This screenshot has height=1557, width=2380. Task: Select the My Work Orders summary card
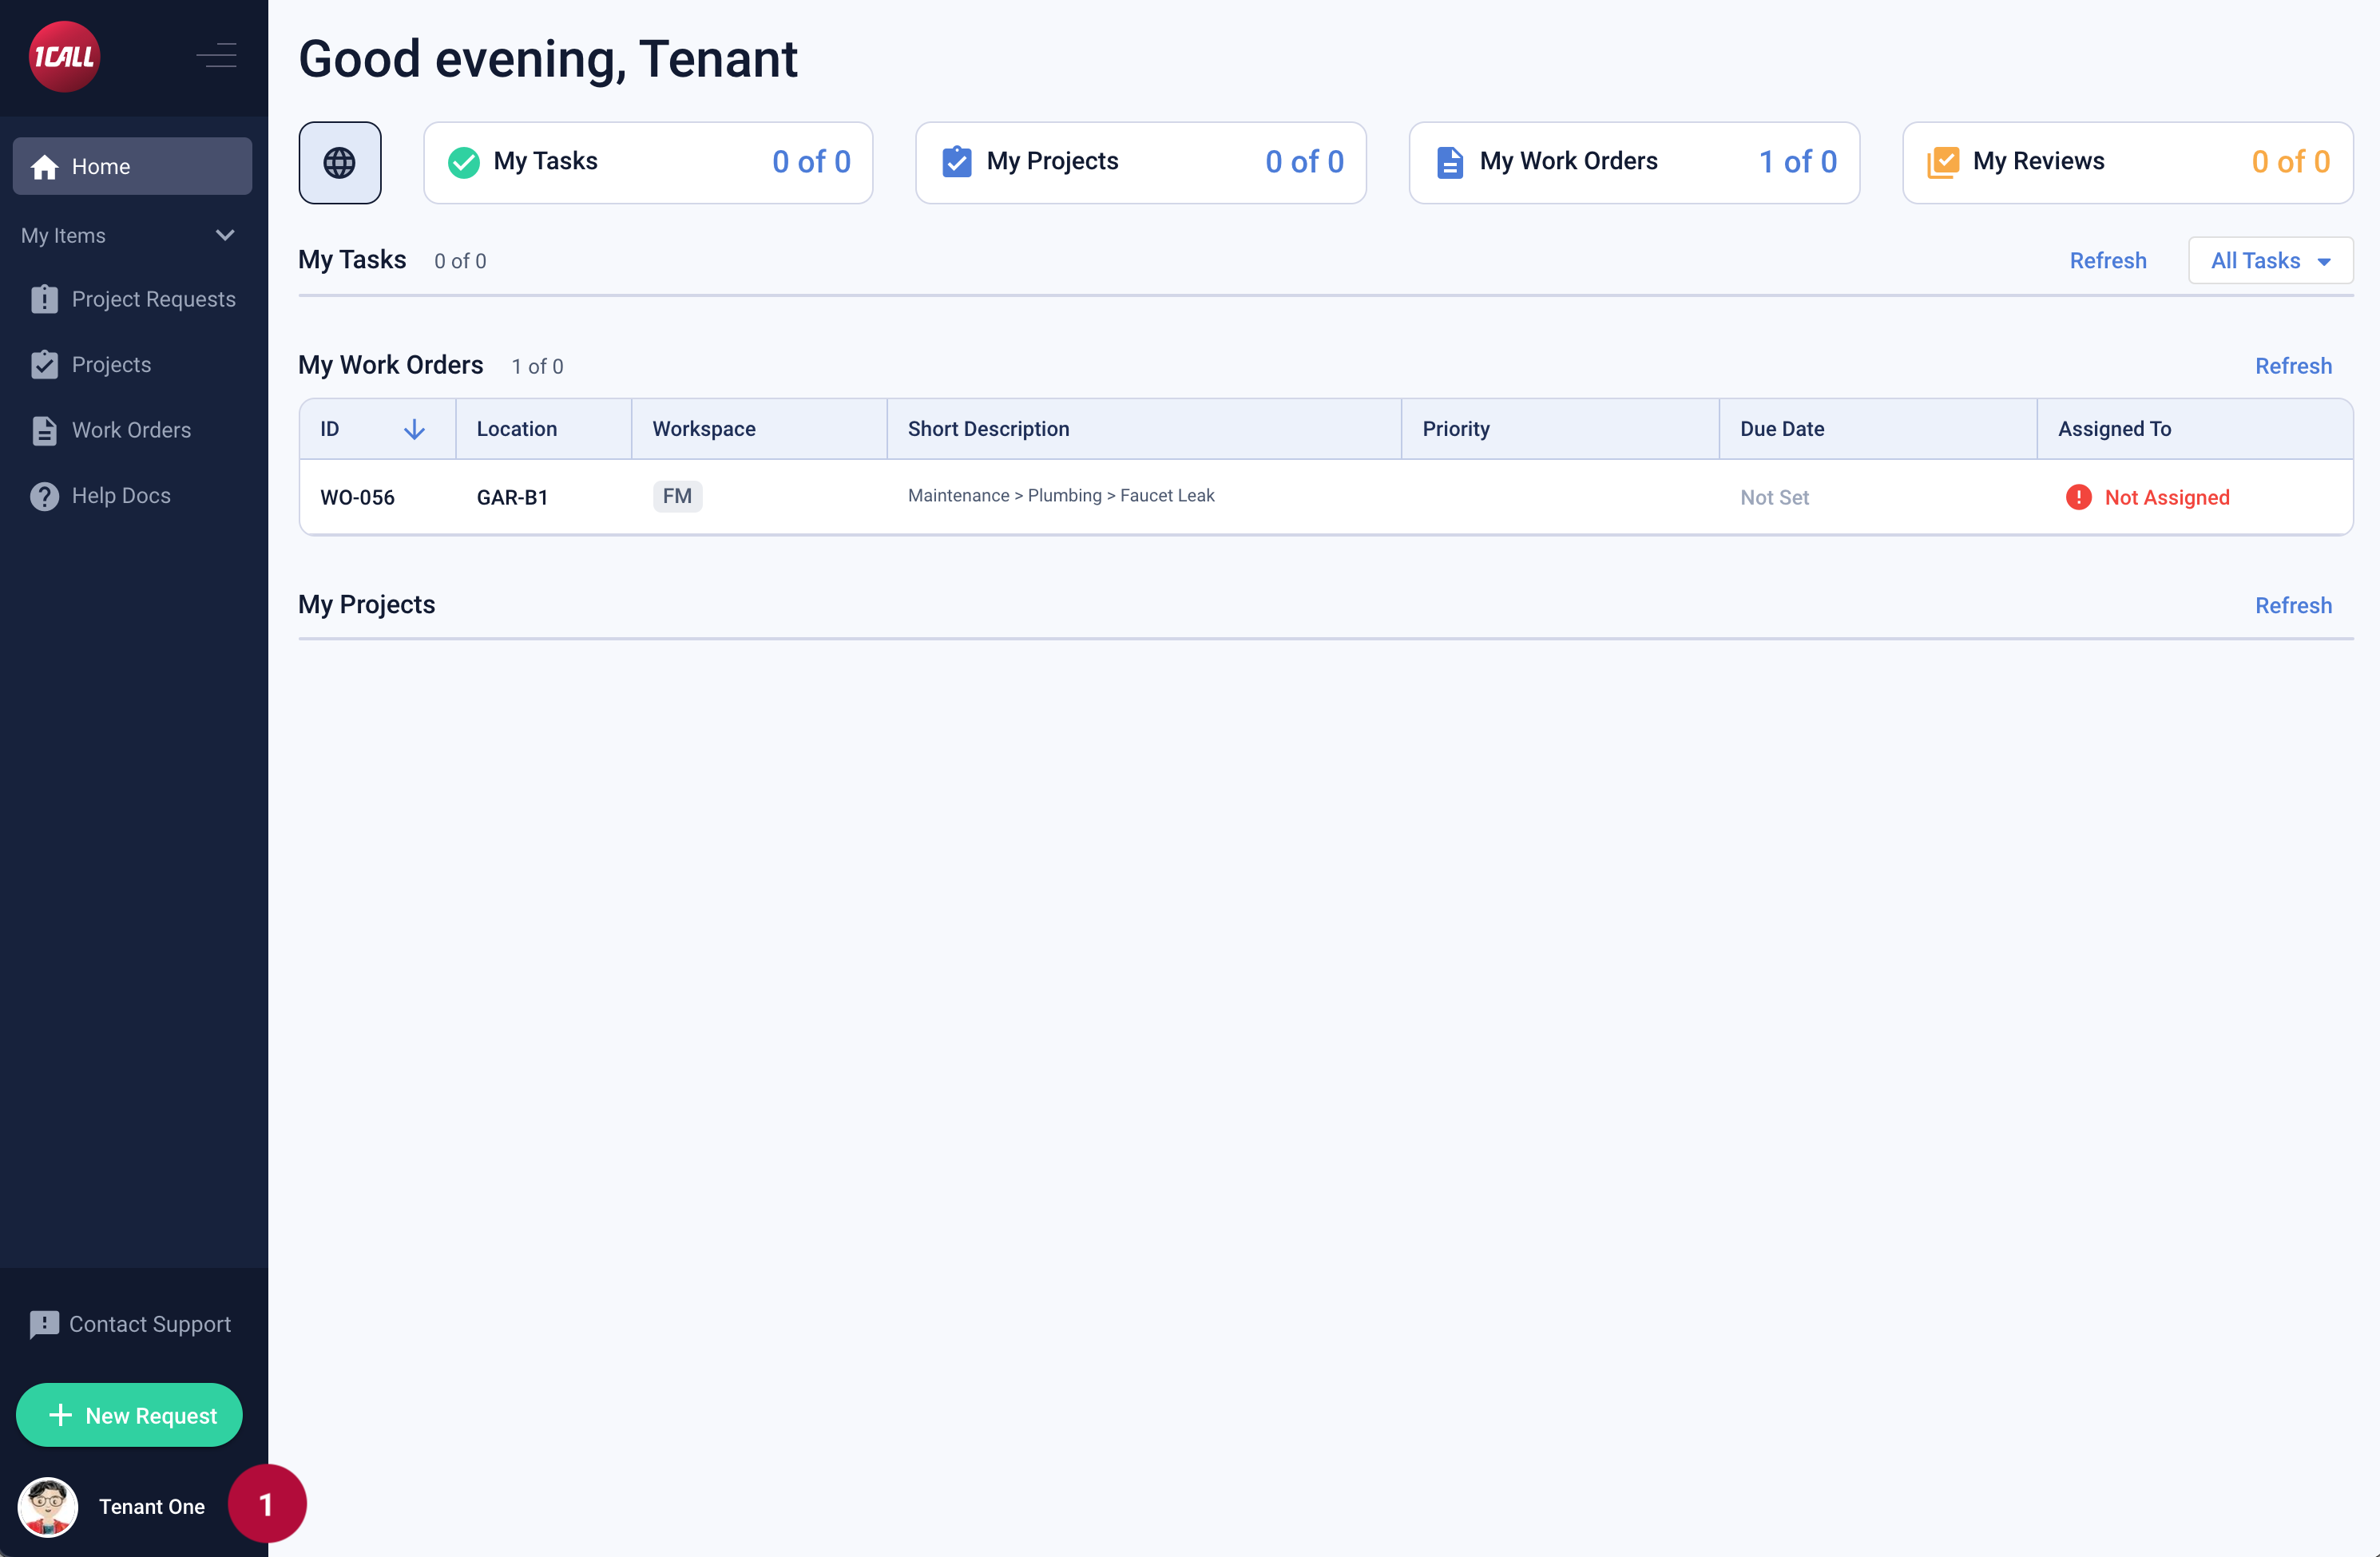1633,162
